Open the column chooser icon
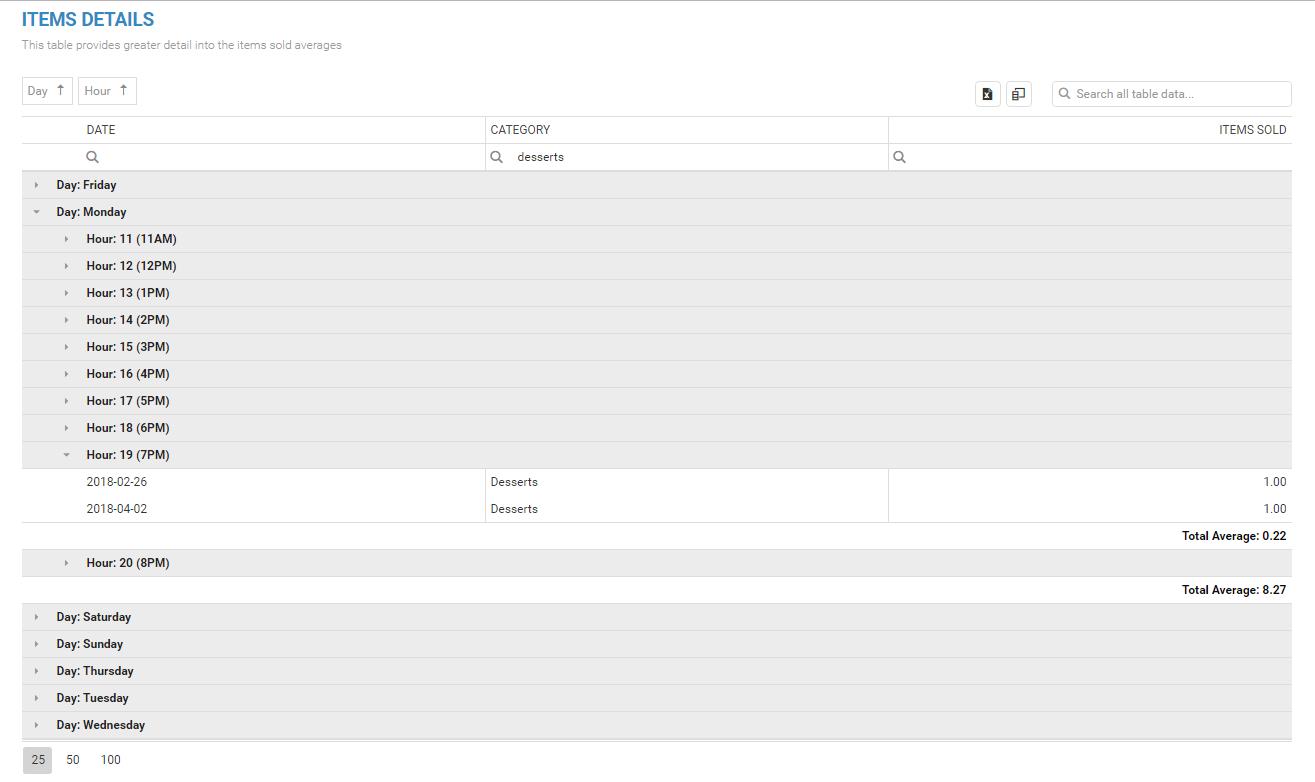Viewport: 1315px width, 782px height. click(x=1018, y=94)
